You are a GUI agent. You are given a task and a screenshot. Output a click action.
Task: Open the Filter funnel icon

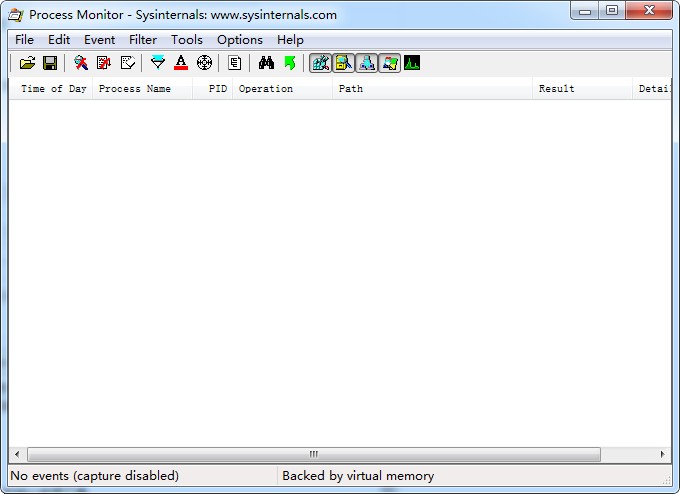pos(158,63)
